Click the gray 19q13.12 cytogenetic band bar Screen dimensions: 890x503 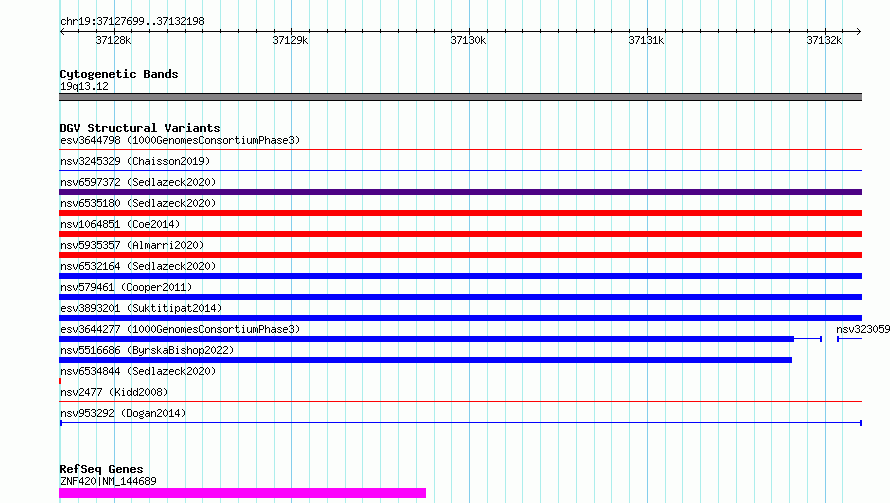(460, 97)
